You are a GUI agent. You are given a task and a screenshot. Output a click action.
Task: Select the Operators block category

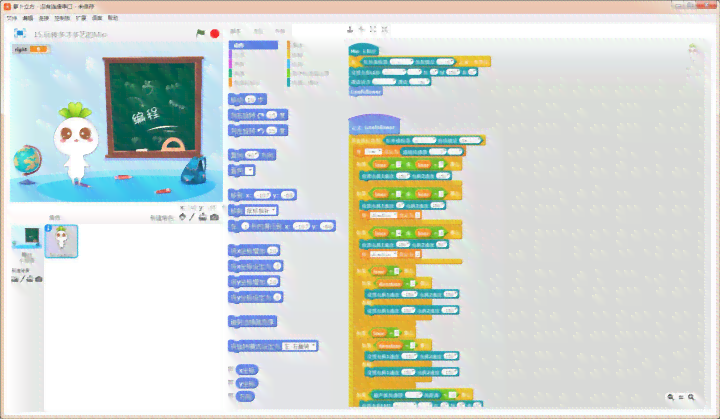pos(309,74)
